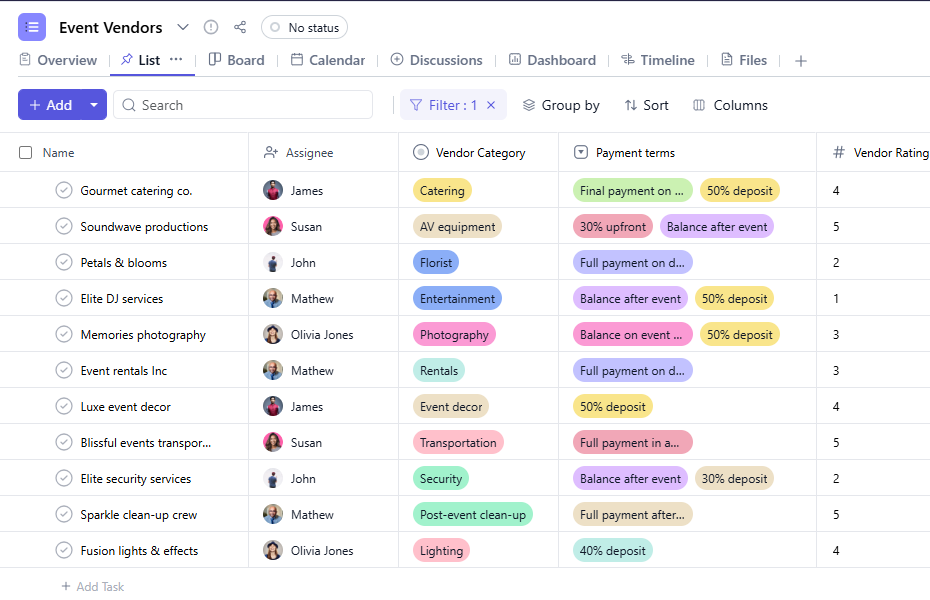The image size is (930, 600).
Task: Mark Luxe event decor task complete
Action: click(x=63, y=407)
